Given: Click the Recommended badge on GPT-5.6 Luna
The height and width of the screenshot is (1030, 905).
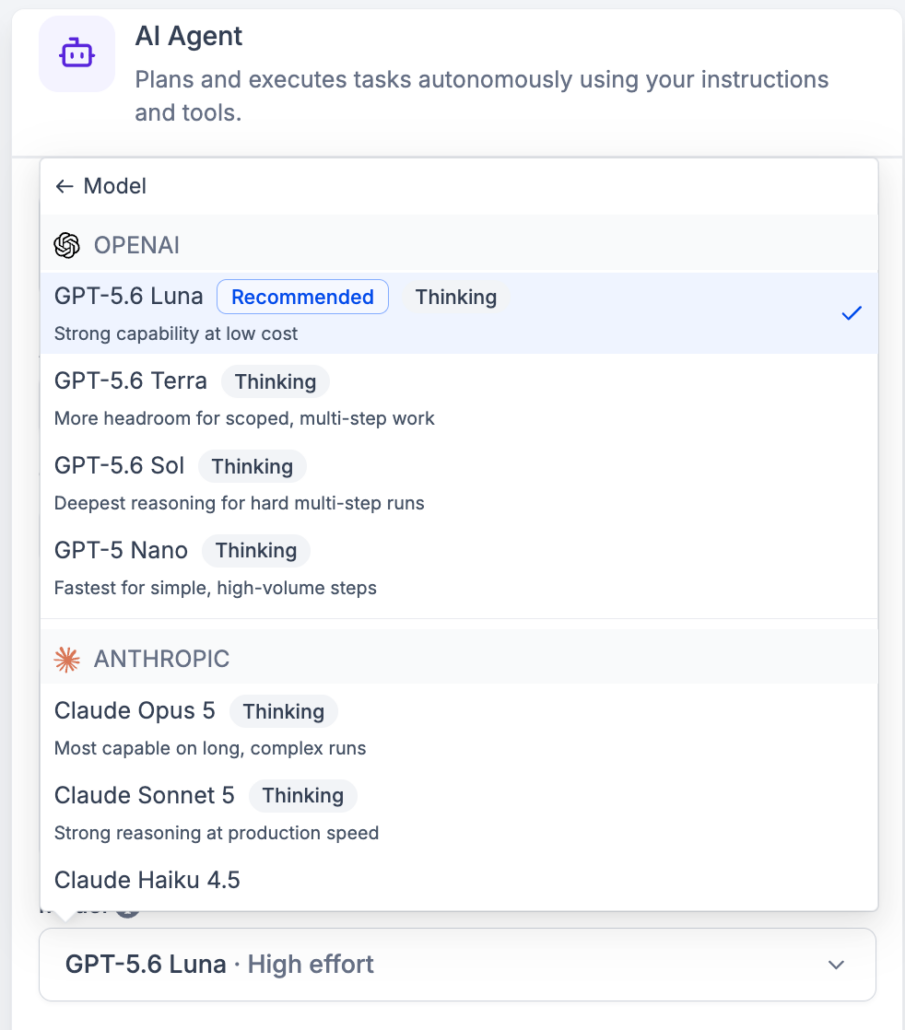Looking at the screenshot, I should 303,297.
